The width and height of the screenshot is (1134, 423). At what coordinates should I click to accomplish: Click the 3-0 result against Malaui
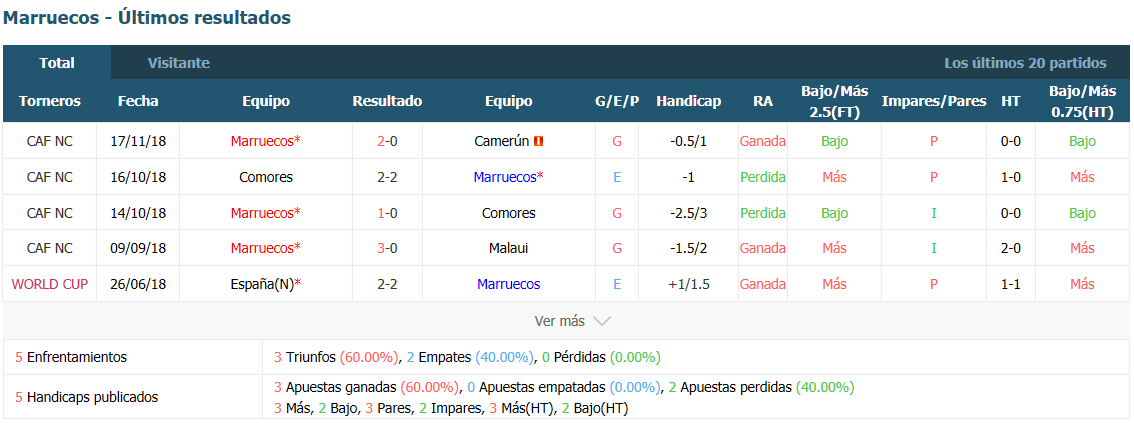pos(387,248)
